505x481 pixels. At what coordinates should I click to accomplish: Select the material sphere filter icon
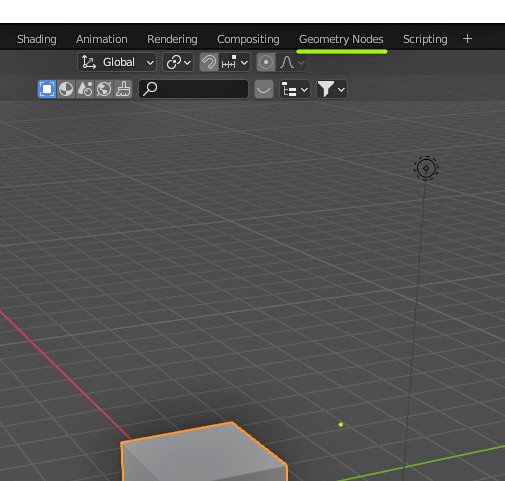tap(66, 89)
